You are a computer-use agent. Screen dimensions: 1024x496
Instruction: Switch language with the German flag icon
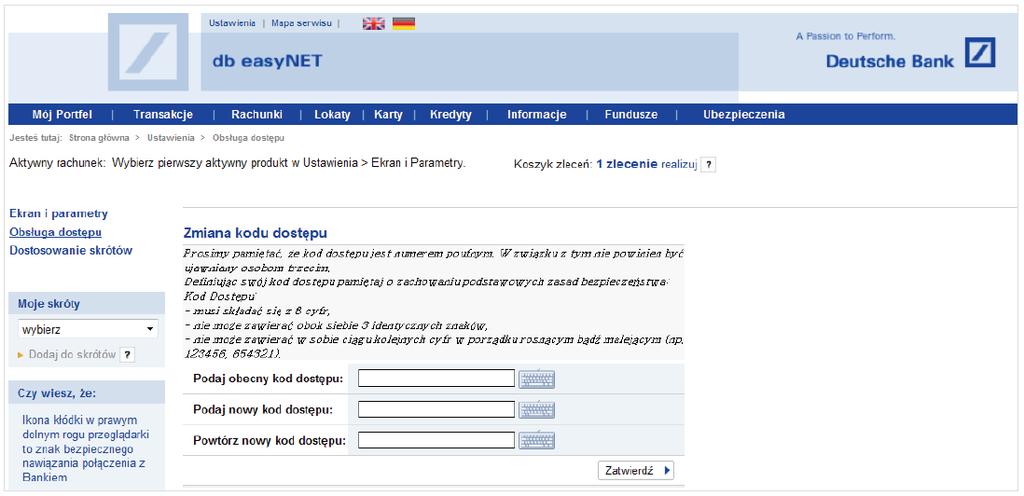(404, 23)
